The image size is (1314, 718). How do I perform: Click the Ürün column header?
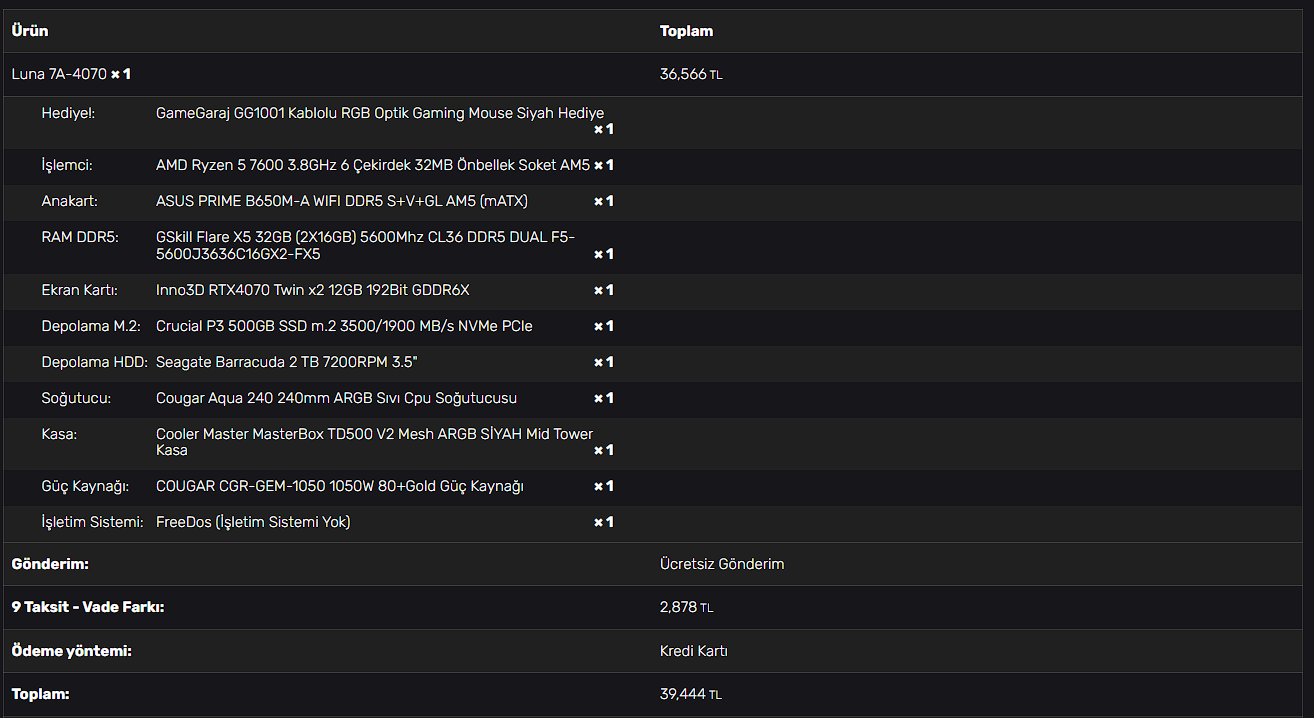pyautogui.click(x=29, y=31)
